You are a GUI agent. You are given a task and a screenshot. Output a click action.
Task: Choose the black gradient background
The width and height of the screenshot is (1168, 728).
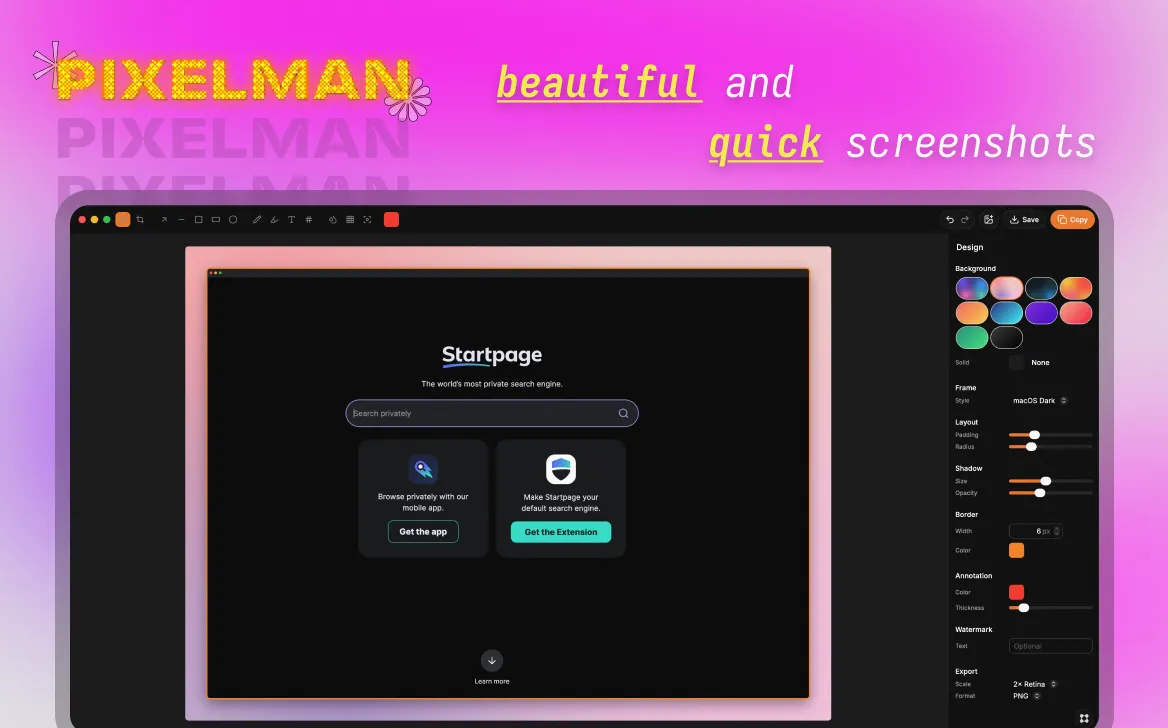pos(1006,338)
